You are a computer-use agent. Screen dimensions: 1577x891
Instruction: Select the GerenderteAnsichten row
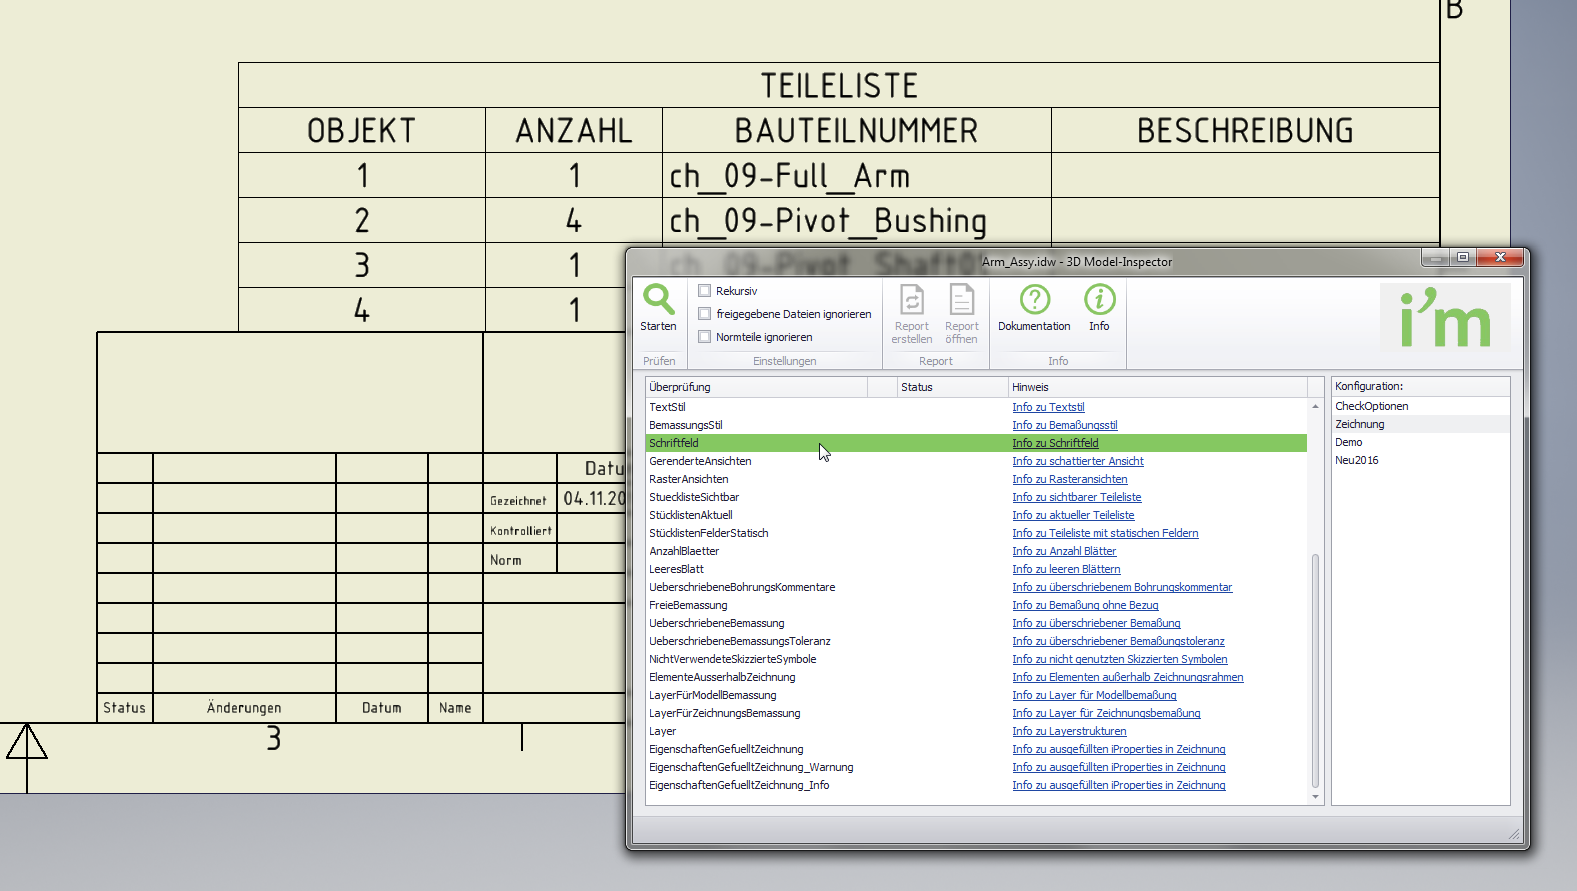[976, 461]
